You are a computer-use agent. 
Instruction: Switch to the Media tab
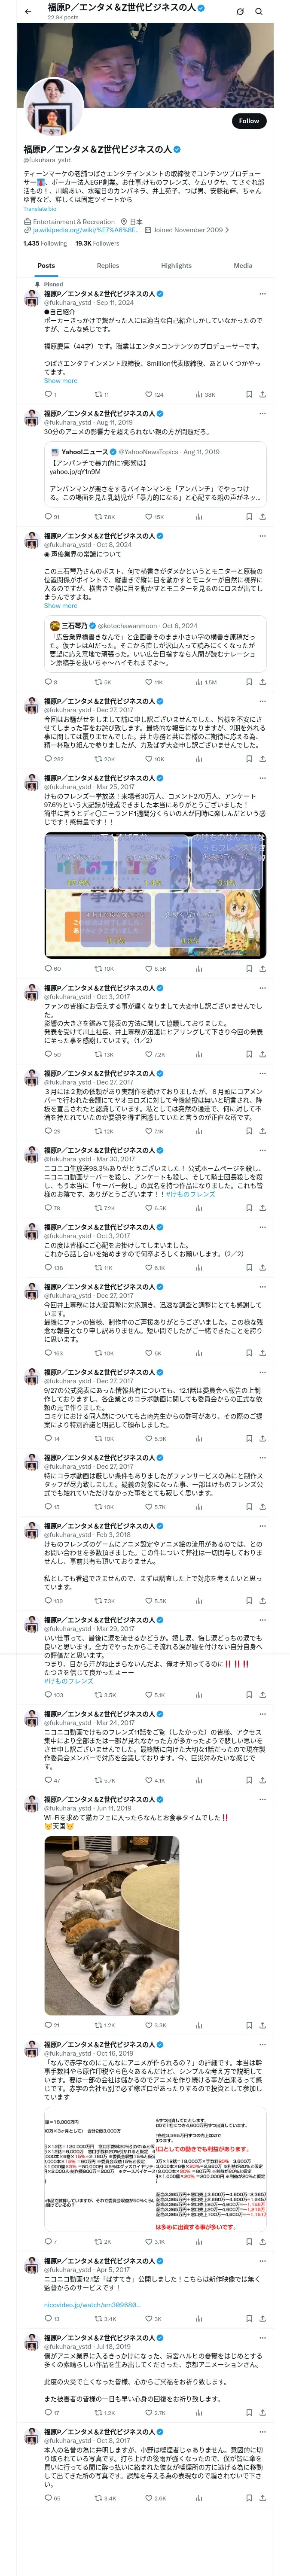click(243, 266)
